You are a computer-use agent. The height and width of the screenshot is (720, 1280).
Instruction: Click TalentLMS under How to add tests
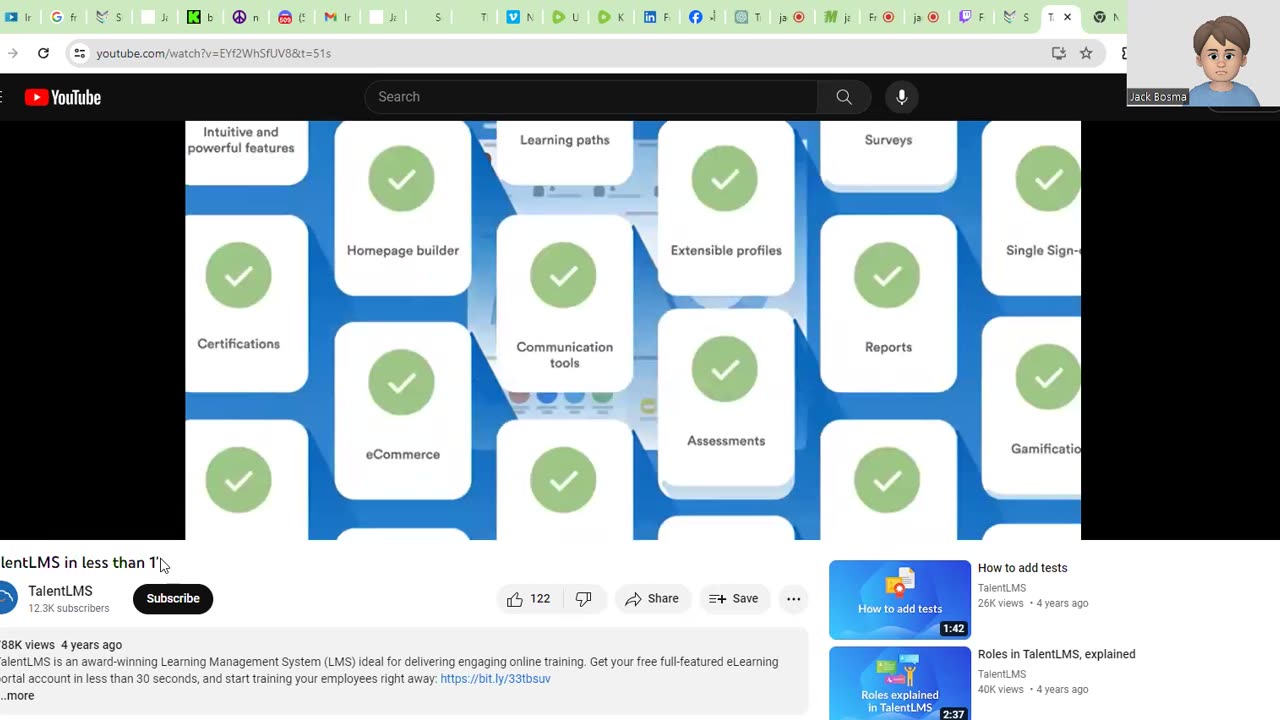[1002, 588]
